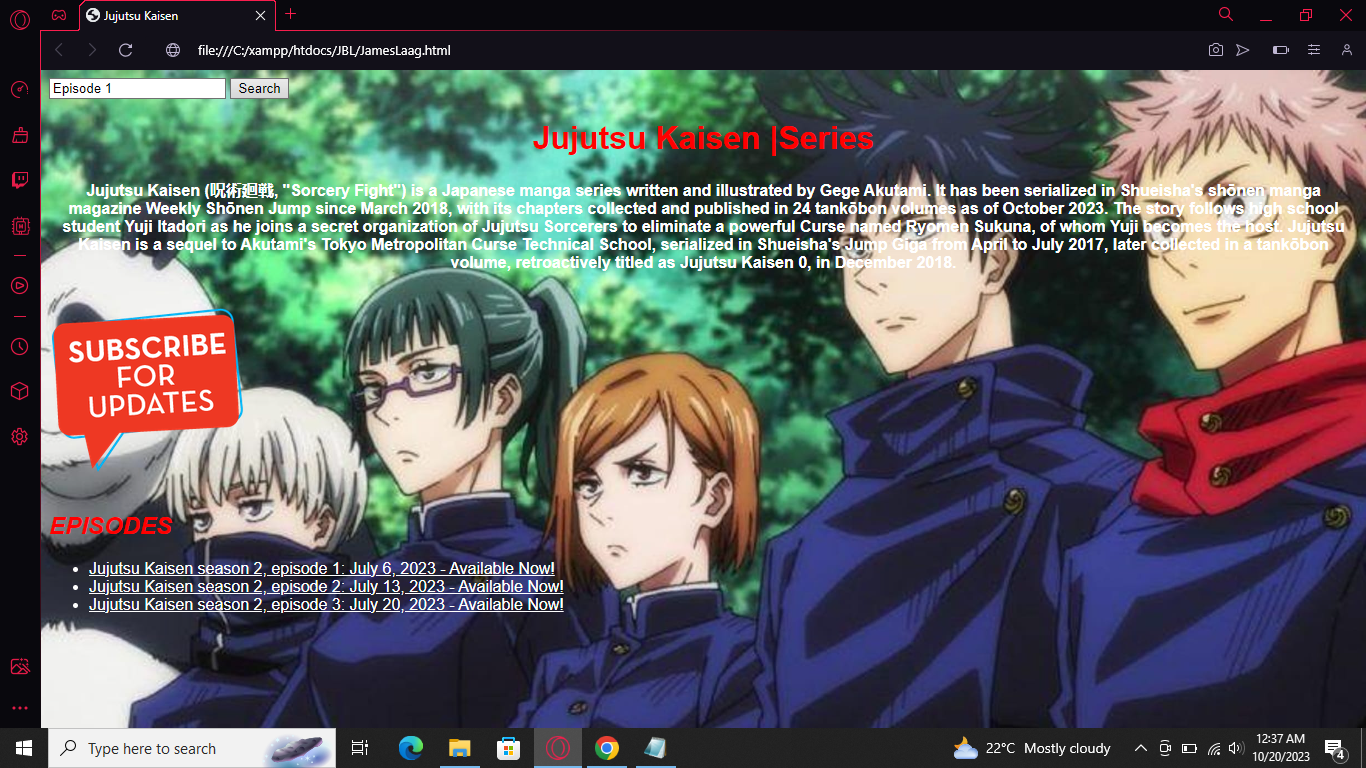Open GX Control speedometer panel in sidebar
The width and height of the screenshot is (1366, 768).
coord(20,90)
